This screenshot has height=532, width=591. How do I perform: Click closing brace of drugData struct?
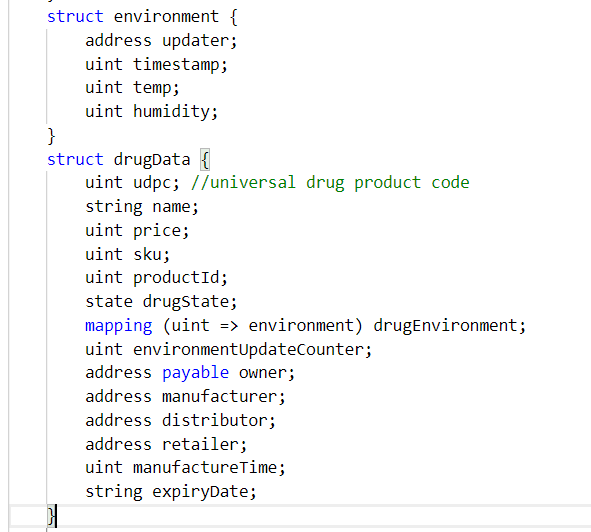click(x=51, y=516)
